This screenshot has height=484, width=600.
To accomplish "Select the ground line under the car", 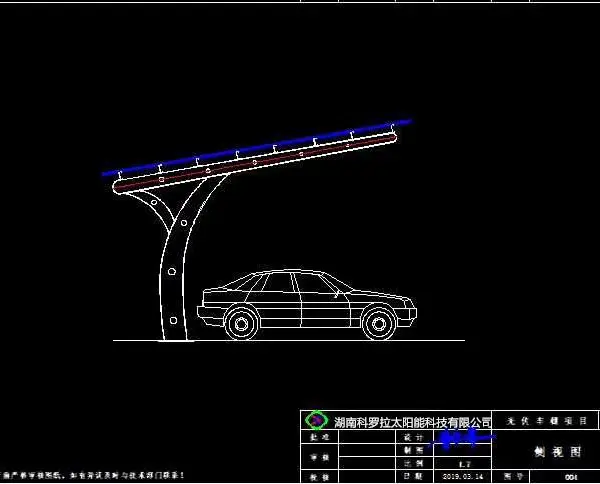I will [x=289, y=340].
